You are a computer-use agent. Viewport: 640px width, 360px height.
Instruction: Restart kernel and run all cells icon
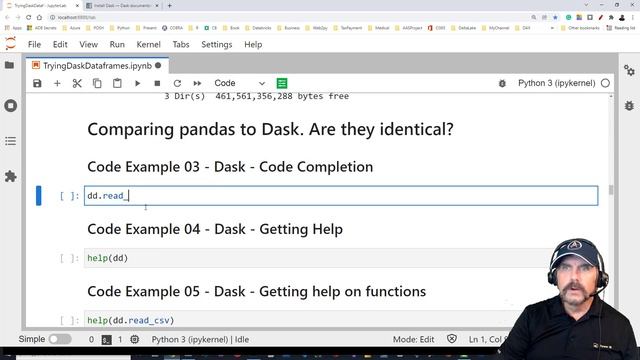tap(197, 83)
